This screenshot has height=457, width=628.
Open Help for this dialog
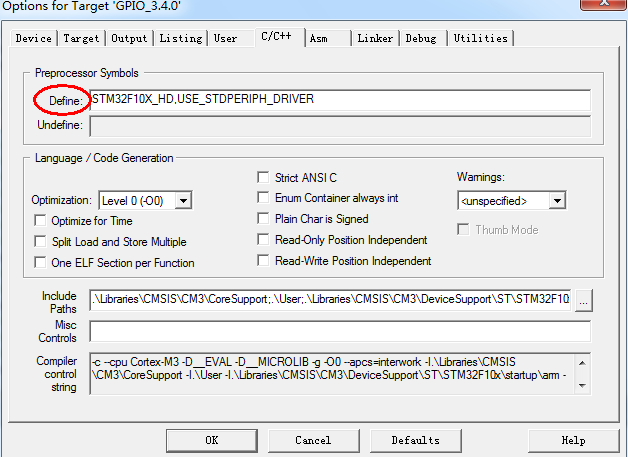[574, 441]
